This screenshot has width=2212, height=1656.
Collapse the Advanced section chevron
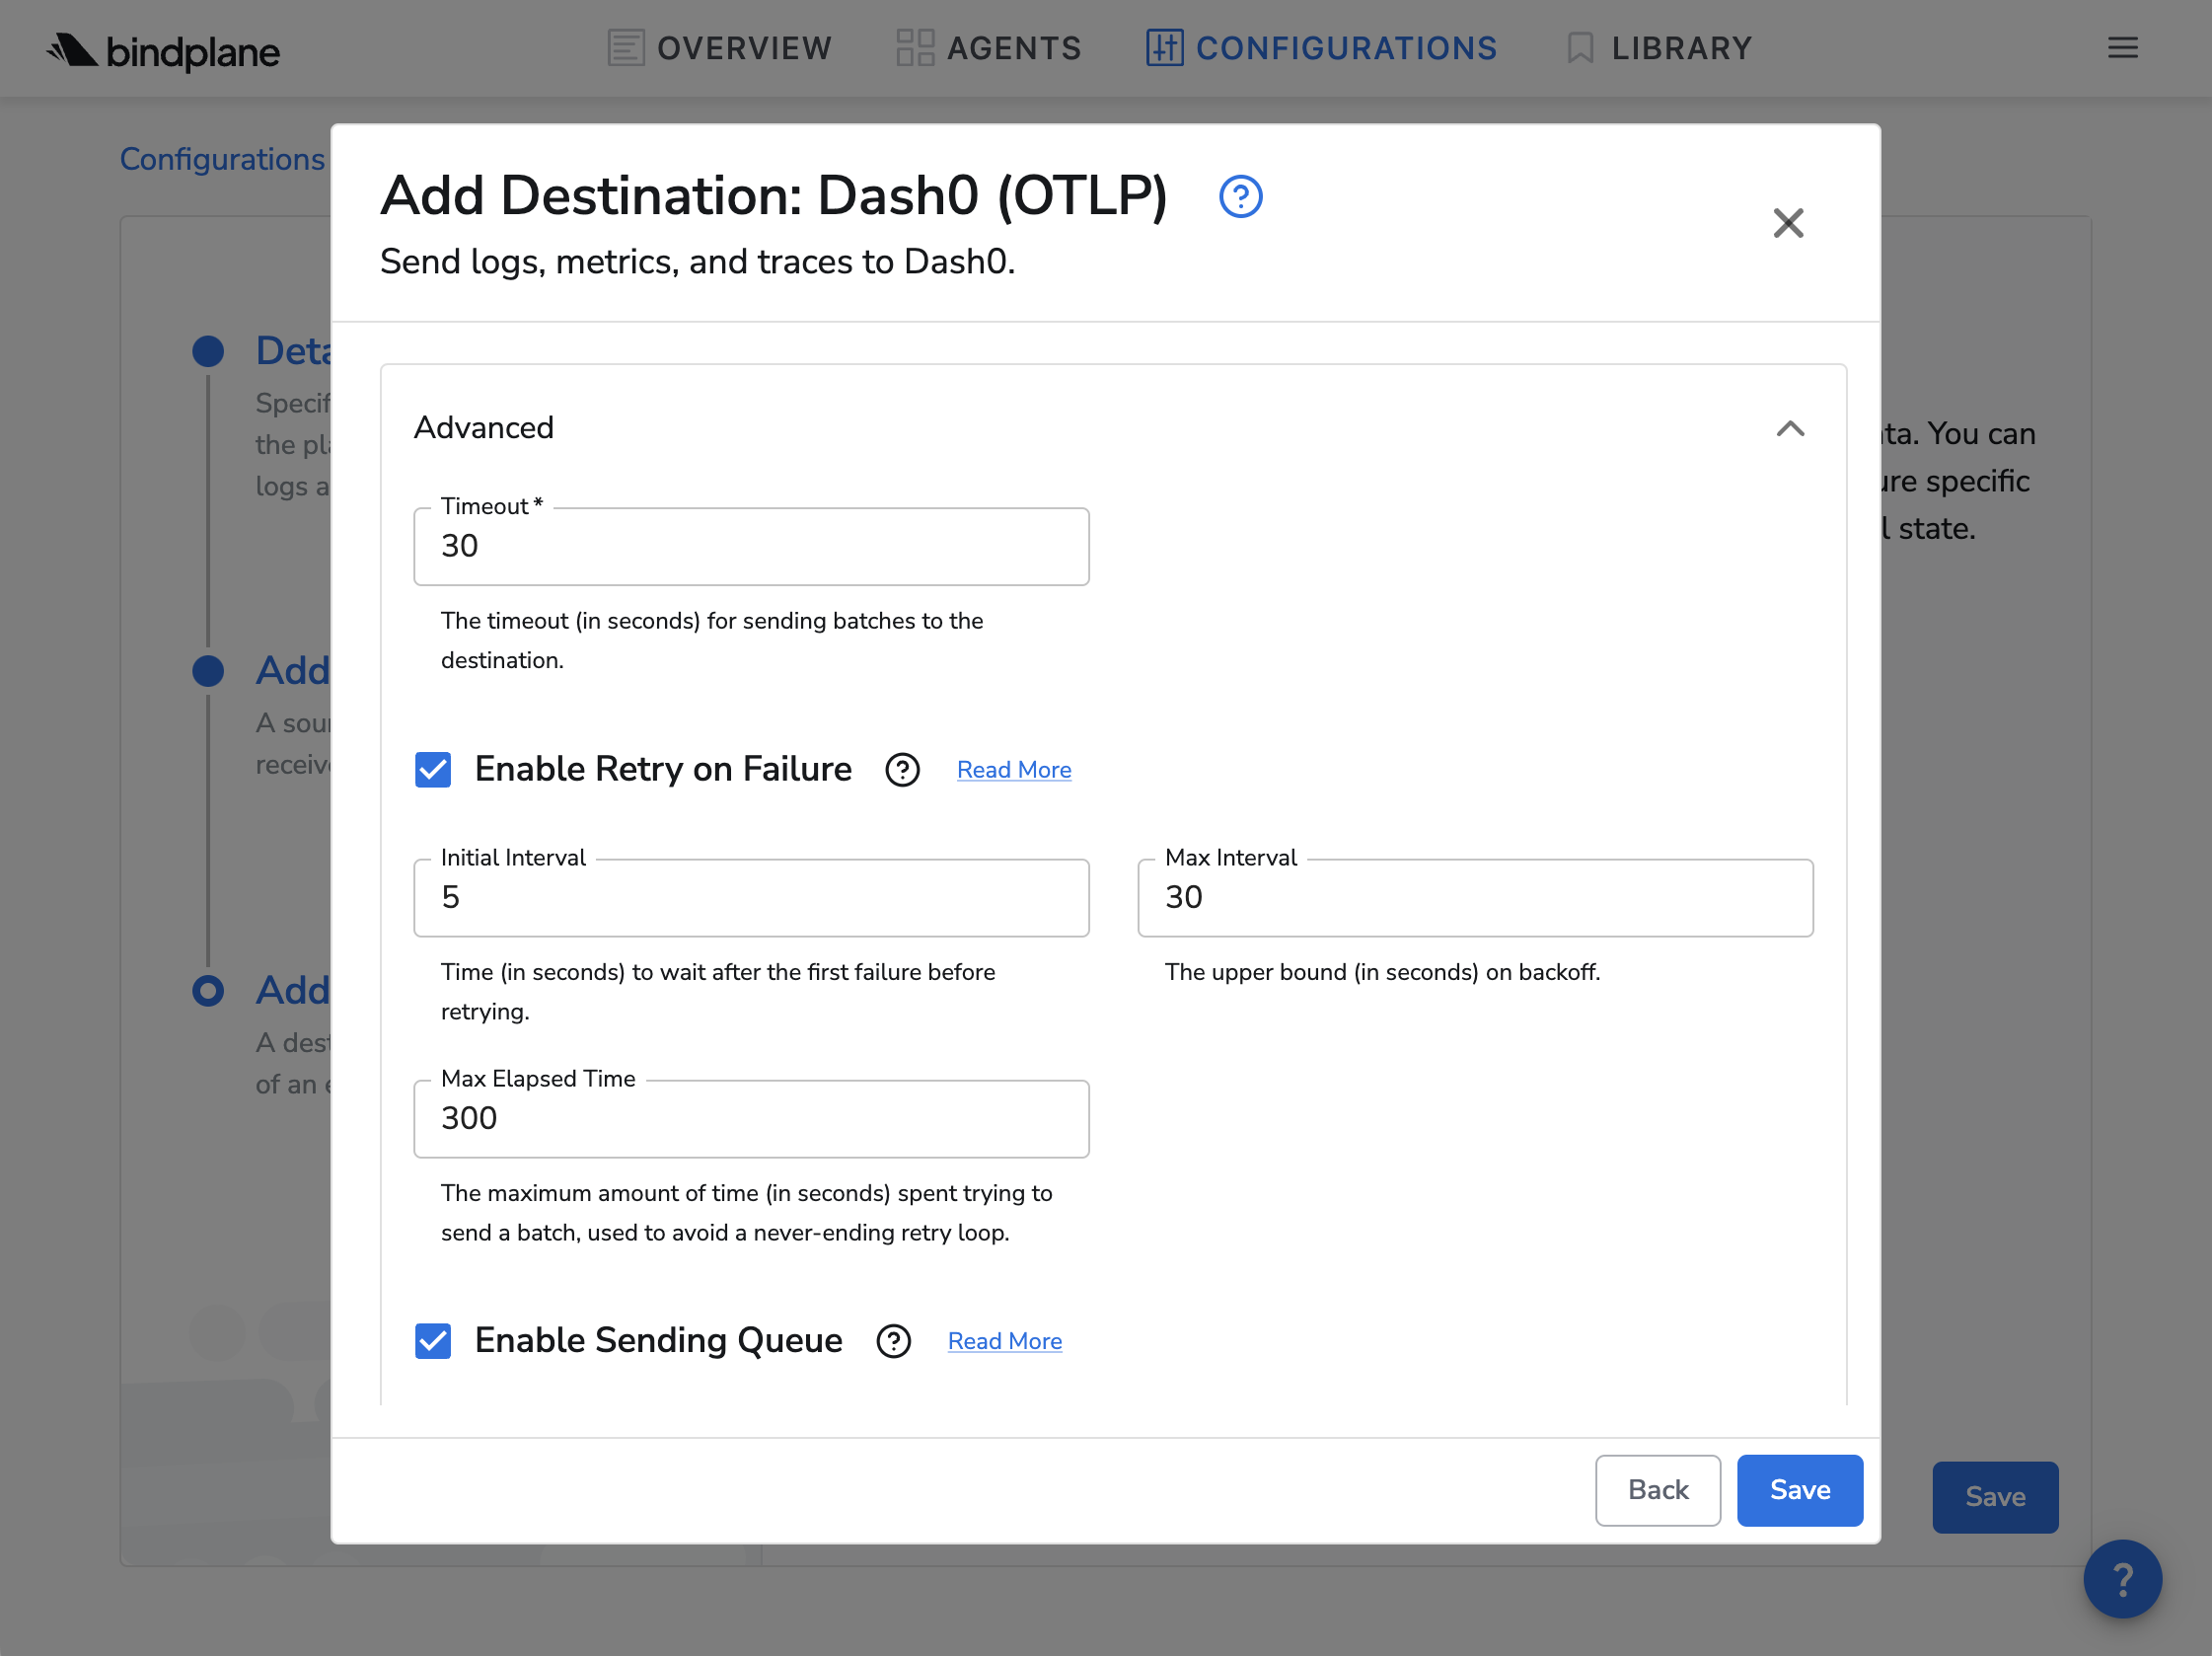(x=1790, y=429)
